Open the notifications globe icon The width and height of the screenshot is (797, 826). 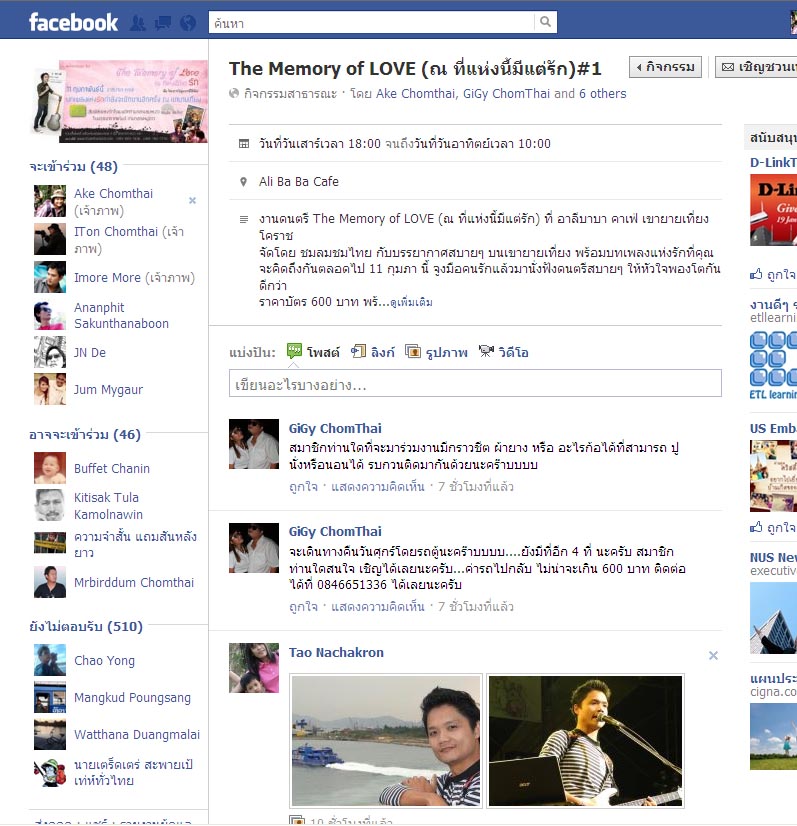(188, 23)
